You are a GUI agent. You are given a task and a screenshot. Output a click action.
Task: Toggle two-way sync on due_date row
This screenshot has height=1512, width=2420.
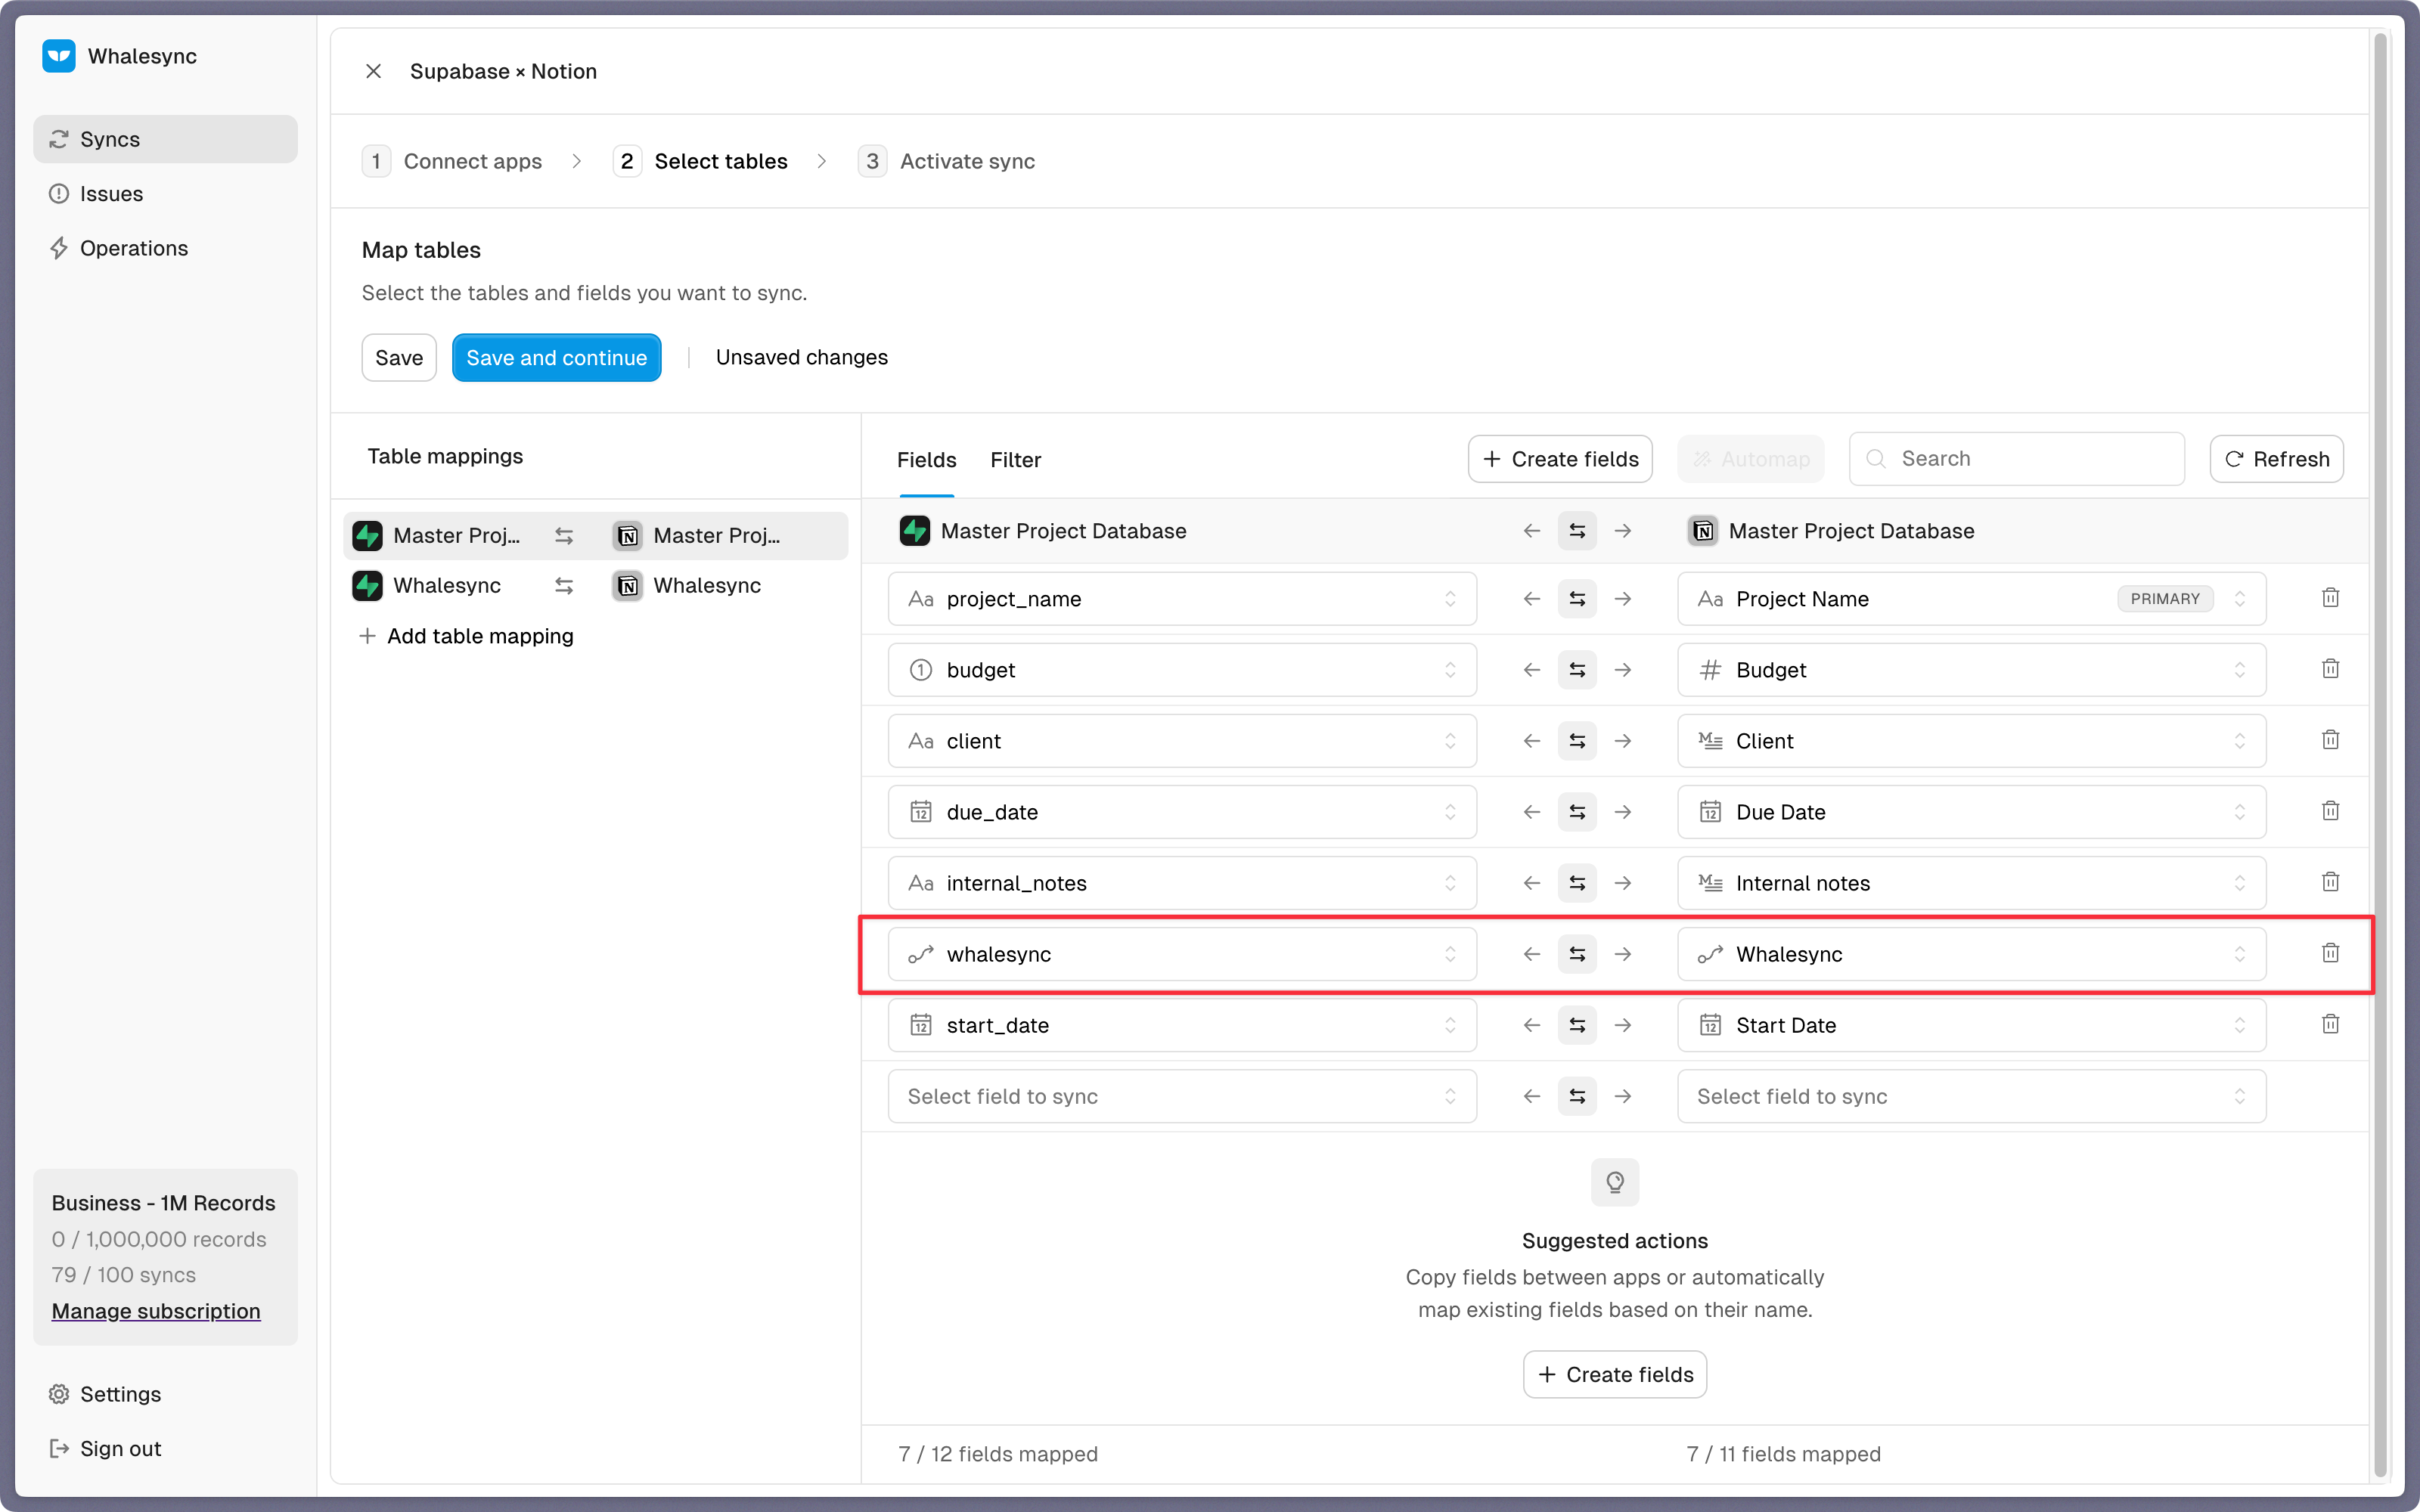pyautogui.click(x=1577, y=812)
